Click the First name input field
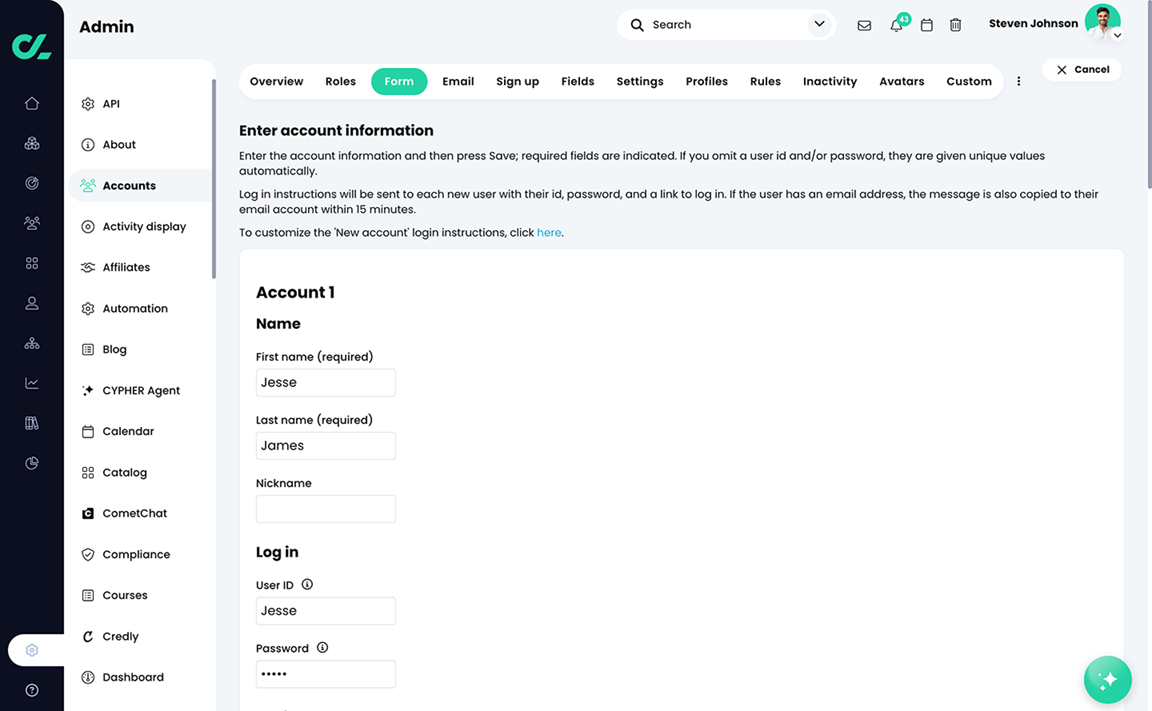 click(325, 383)
